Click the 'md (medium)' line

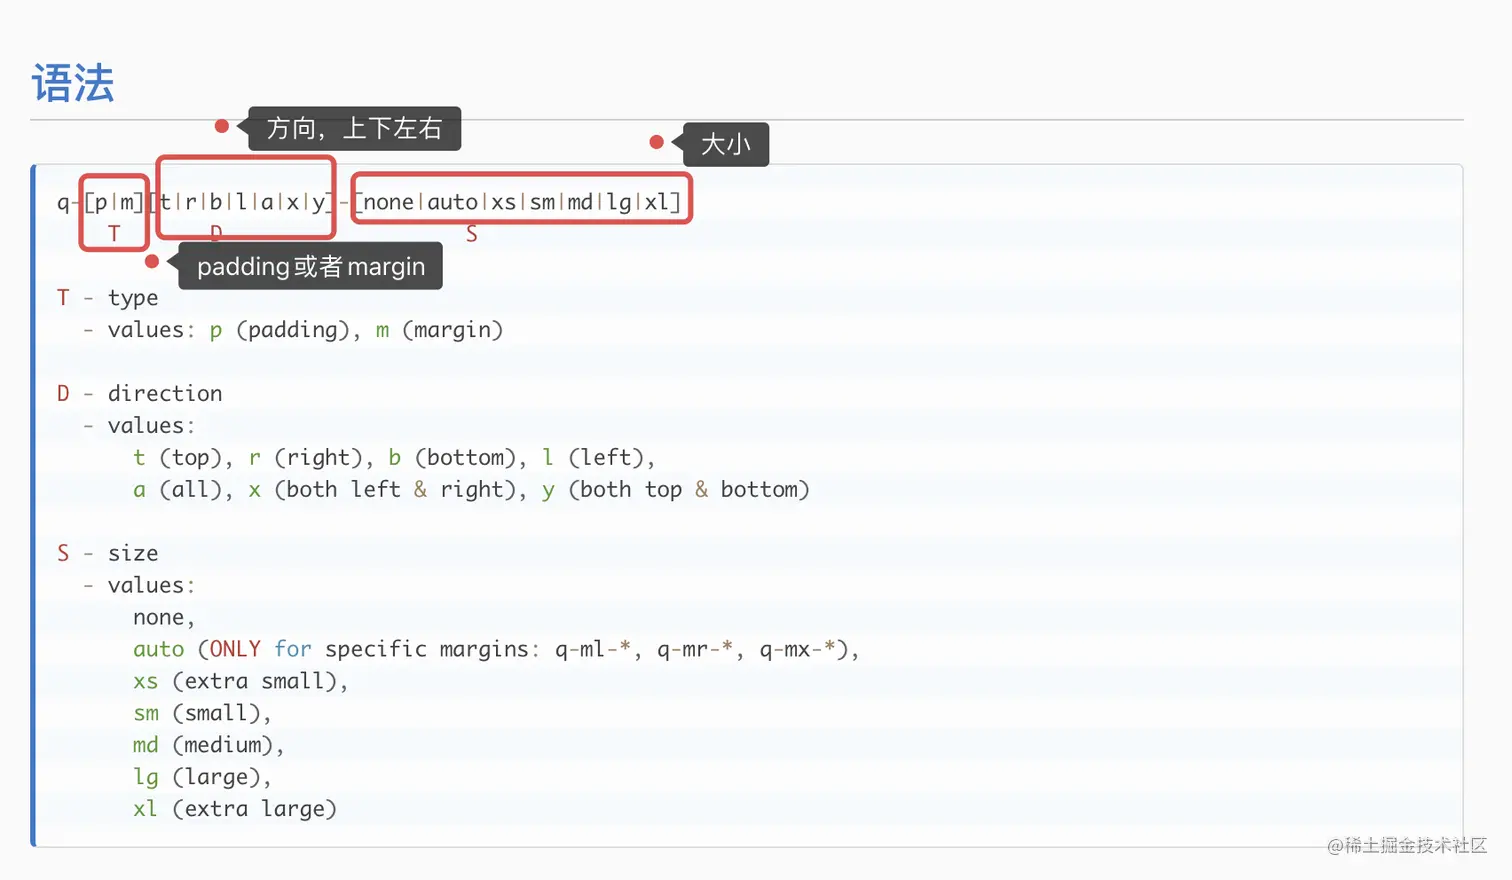point(209,746)
